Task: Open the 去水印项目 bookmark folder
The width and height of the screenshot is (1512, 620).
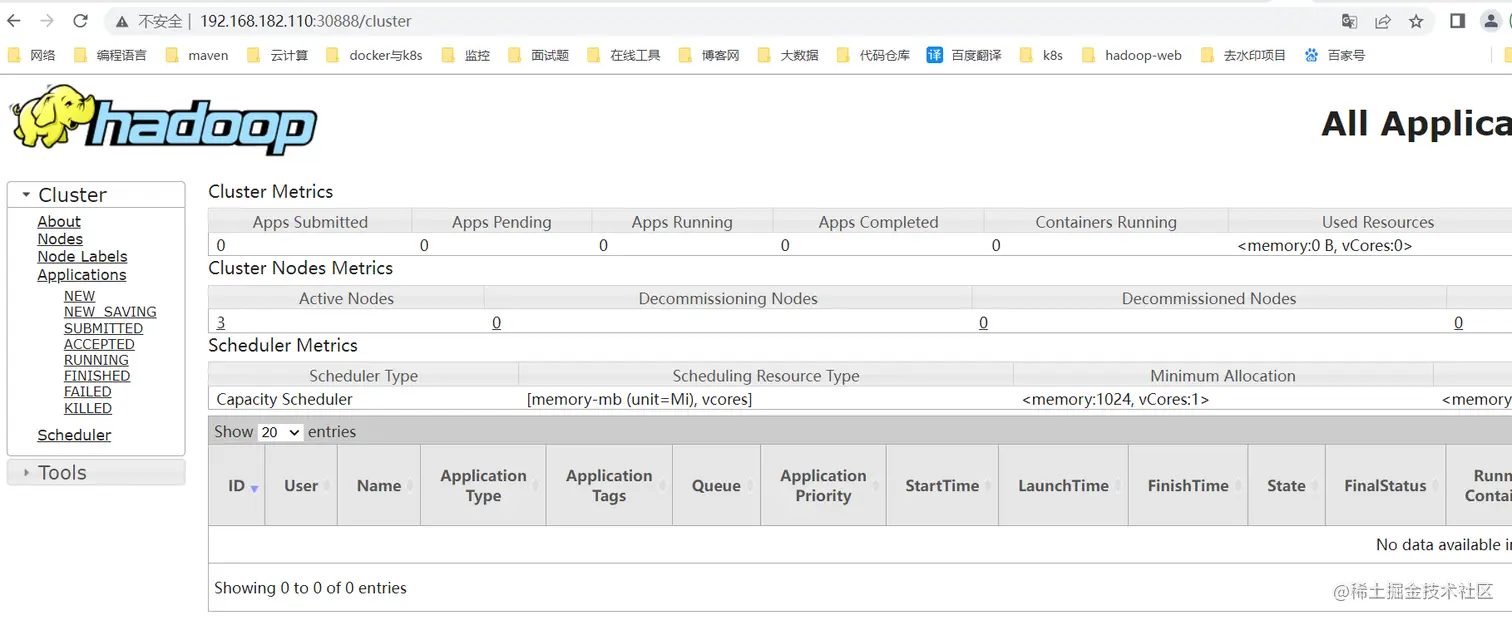Action: (1243, 55)
